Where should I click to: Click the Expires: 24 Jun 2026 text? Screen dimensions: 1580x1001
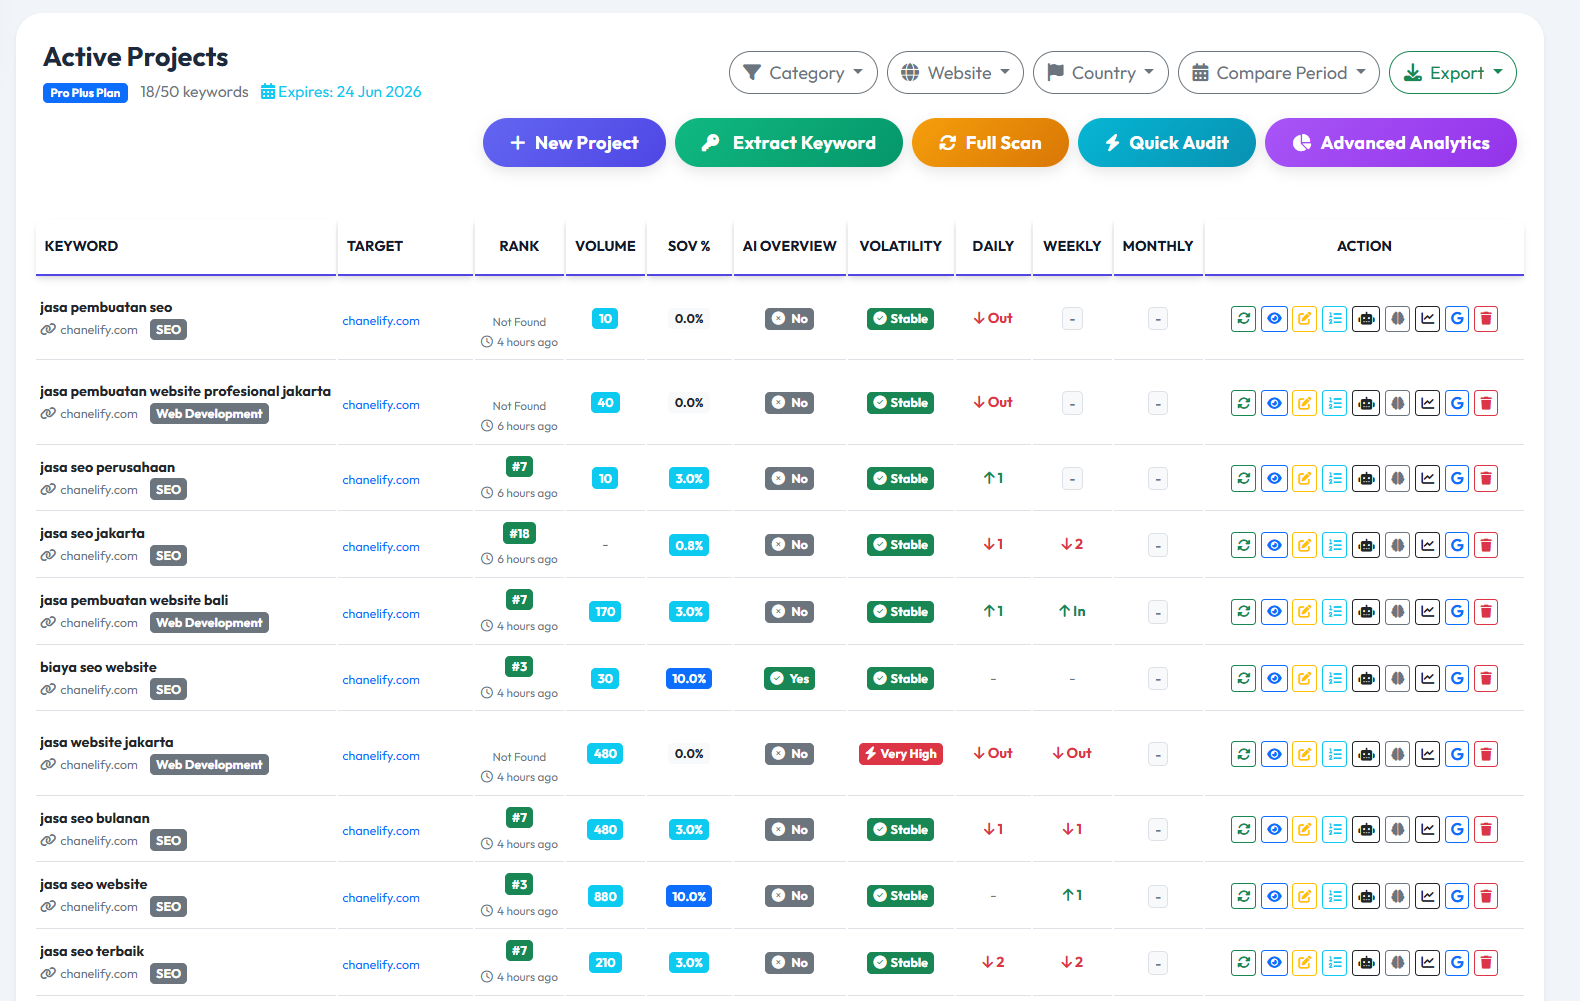tap(341, 92)
